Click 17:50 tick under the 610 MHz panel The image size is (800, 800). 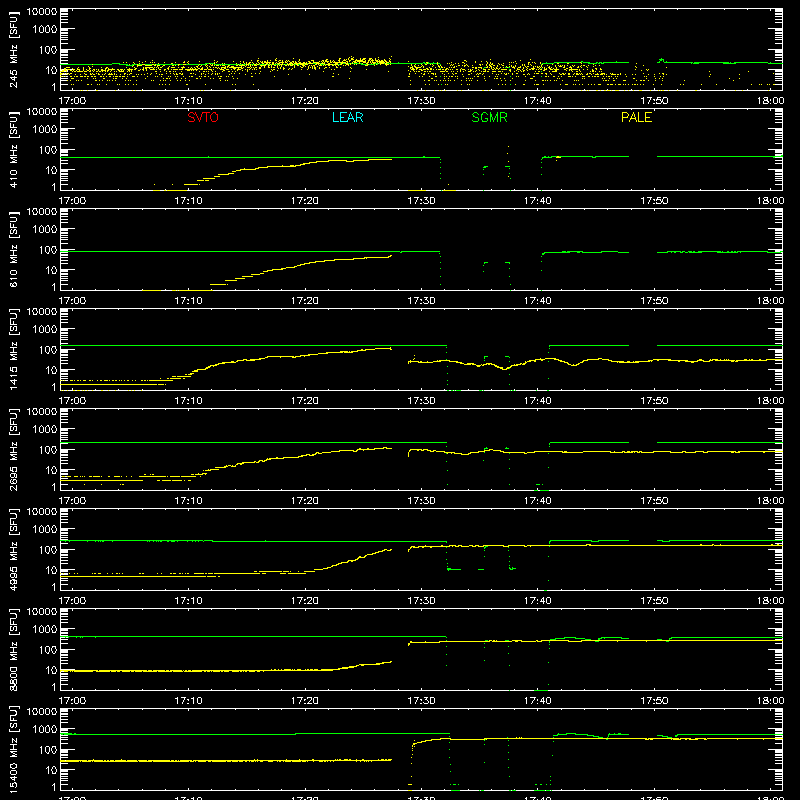[654, 301]
